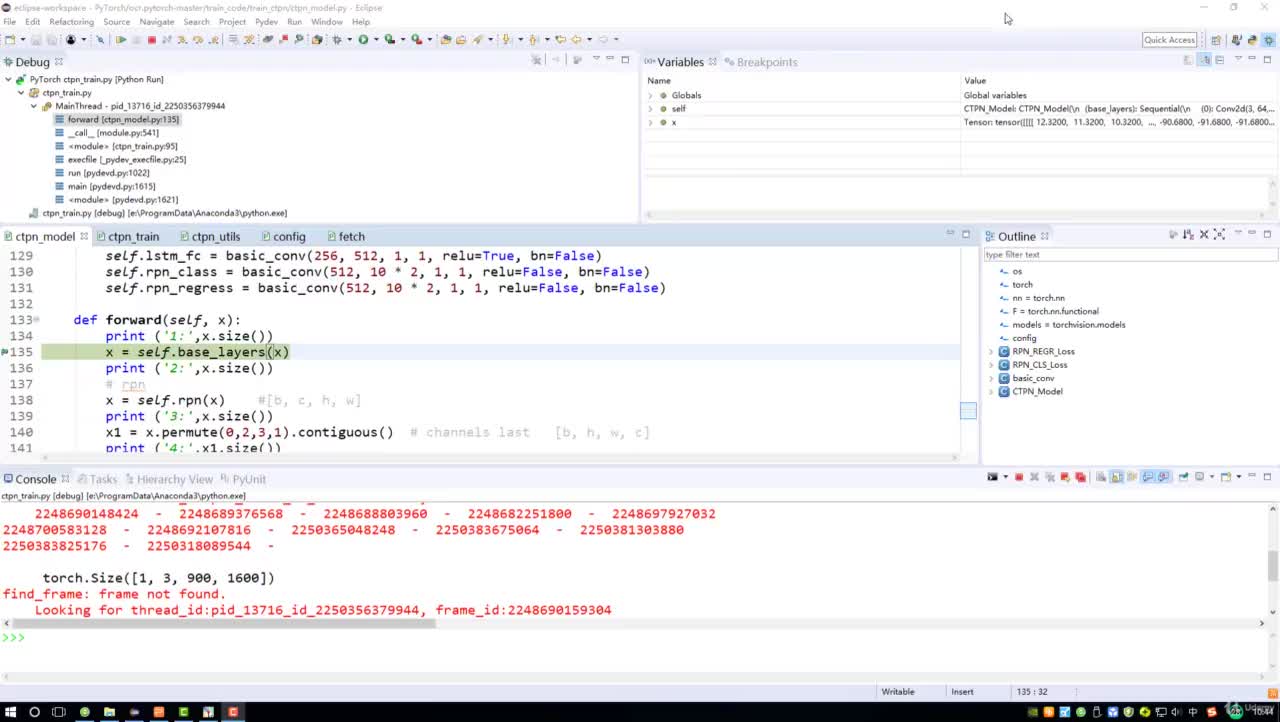Expand x tensor variable row
Viewport: 1280px width, 722px height.
(650, 123)
